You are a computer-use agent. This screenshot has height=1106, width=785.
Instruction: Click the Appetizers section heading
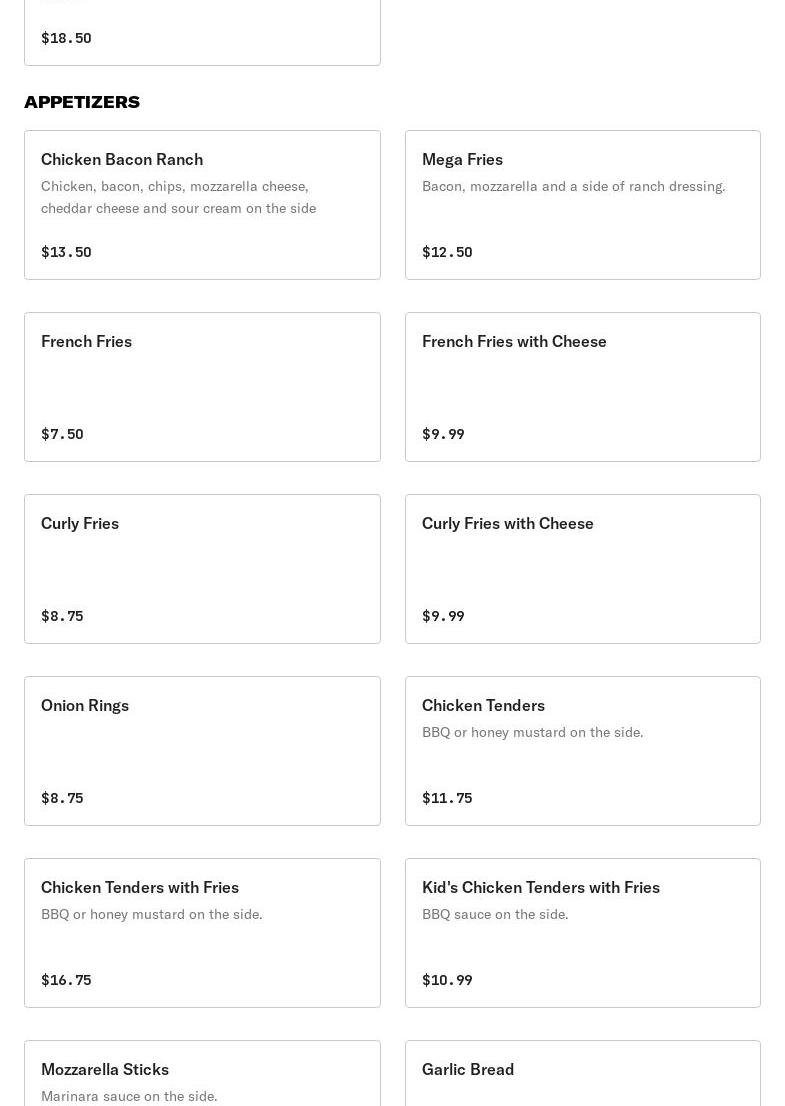(82, 102)
